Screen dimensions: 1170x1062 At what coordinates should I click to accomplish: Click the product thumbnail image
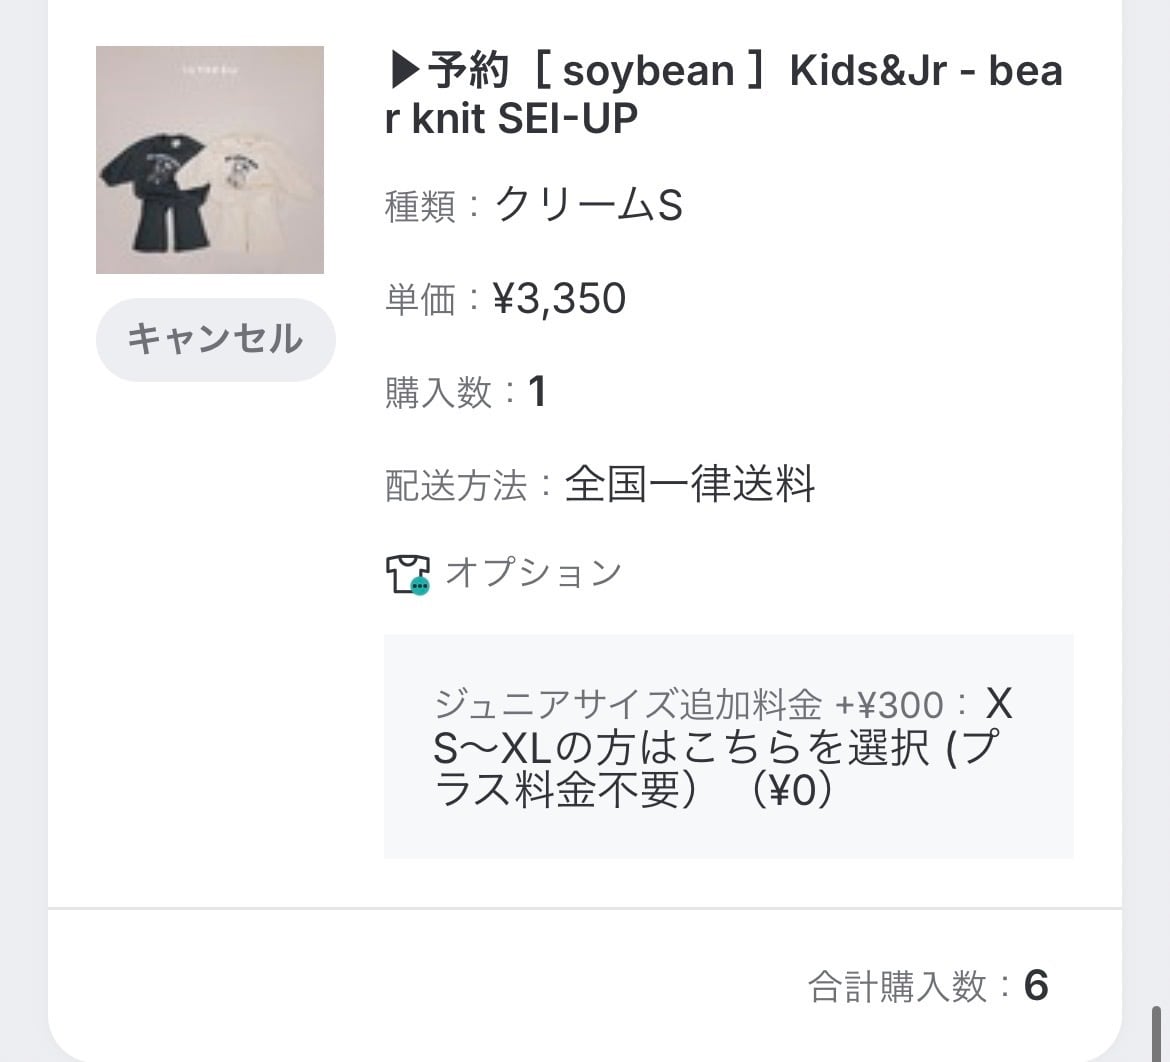coord(210,160)
